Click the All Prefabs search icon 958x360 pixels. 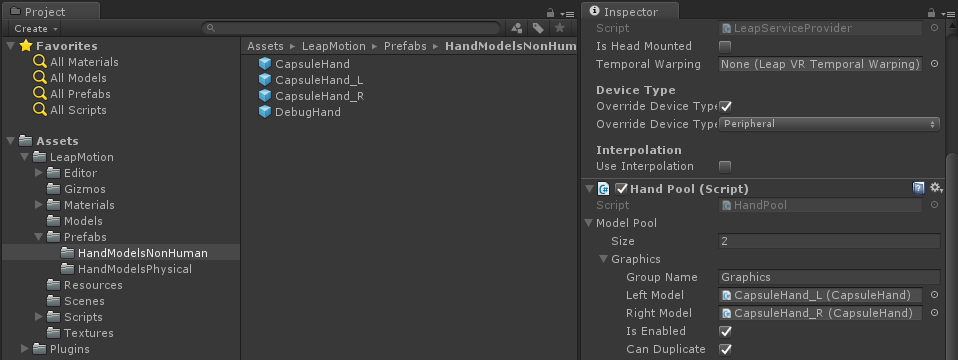click(40, 94)
